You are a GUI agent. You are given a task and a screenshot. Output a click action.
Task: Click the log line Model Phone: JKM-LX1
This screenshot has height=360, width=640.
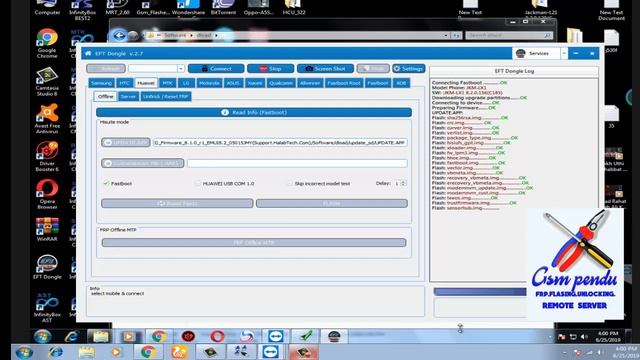click(459, 88)
